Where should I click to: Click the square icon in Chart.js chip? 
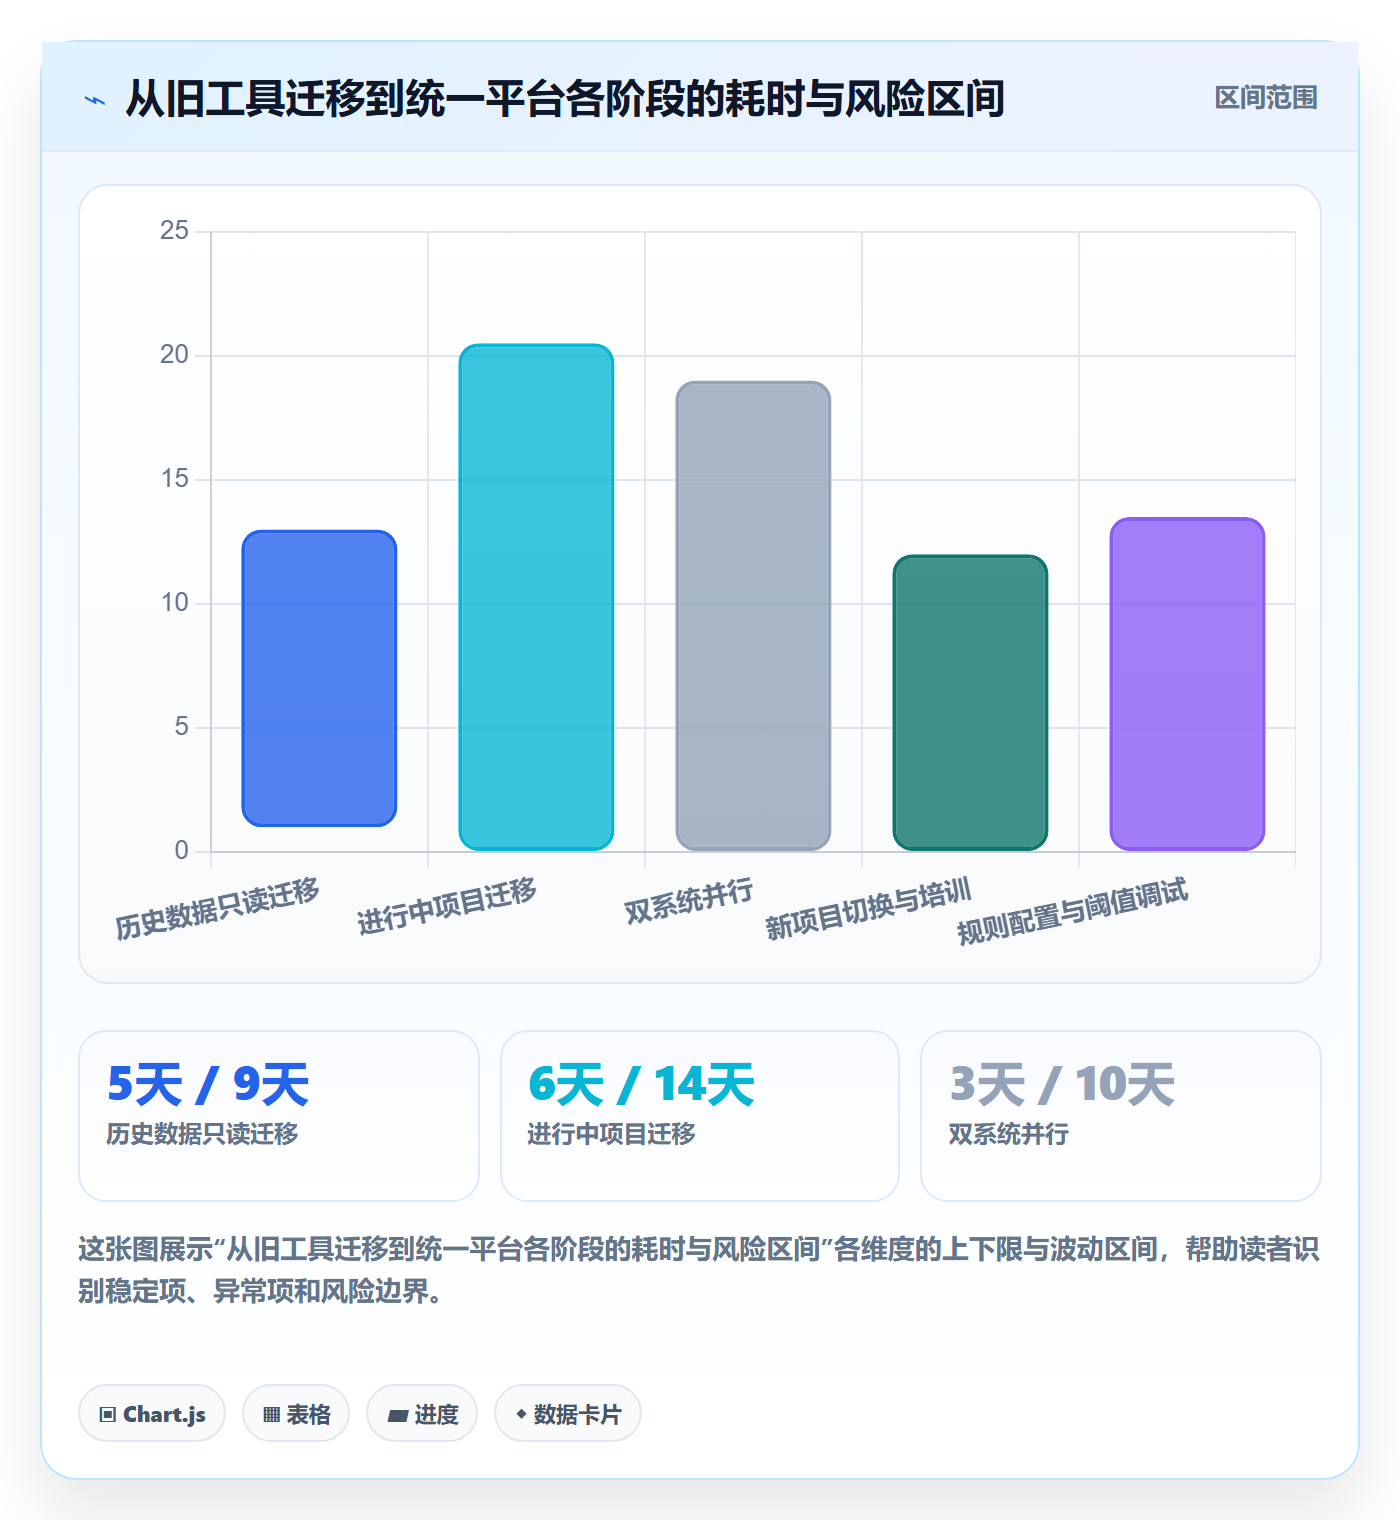(108, 1414)
